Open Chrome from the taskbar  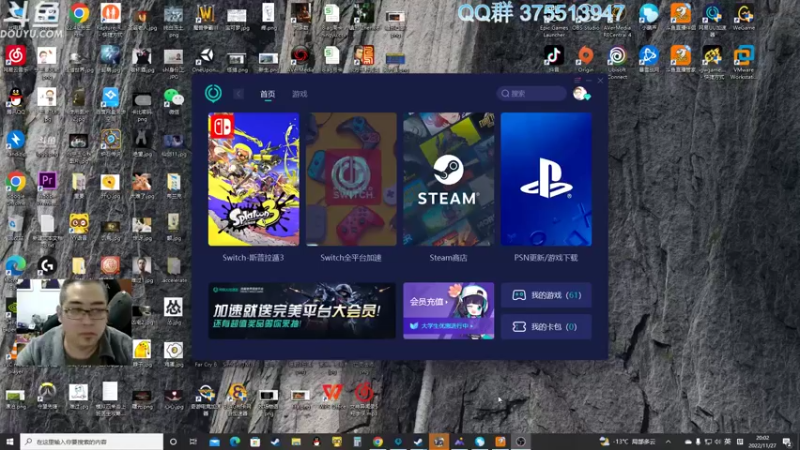click(378, 442)
